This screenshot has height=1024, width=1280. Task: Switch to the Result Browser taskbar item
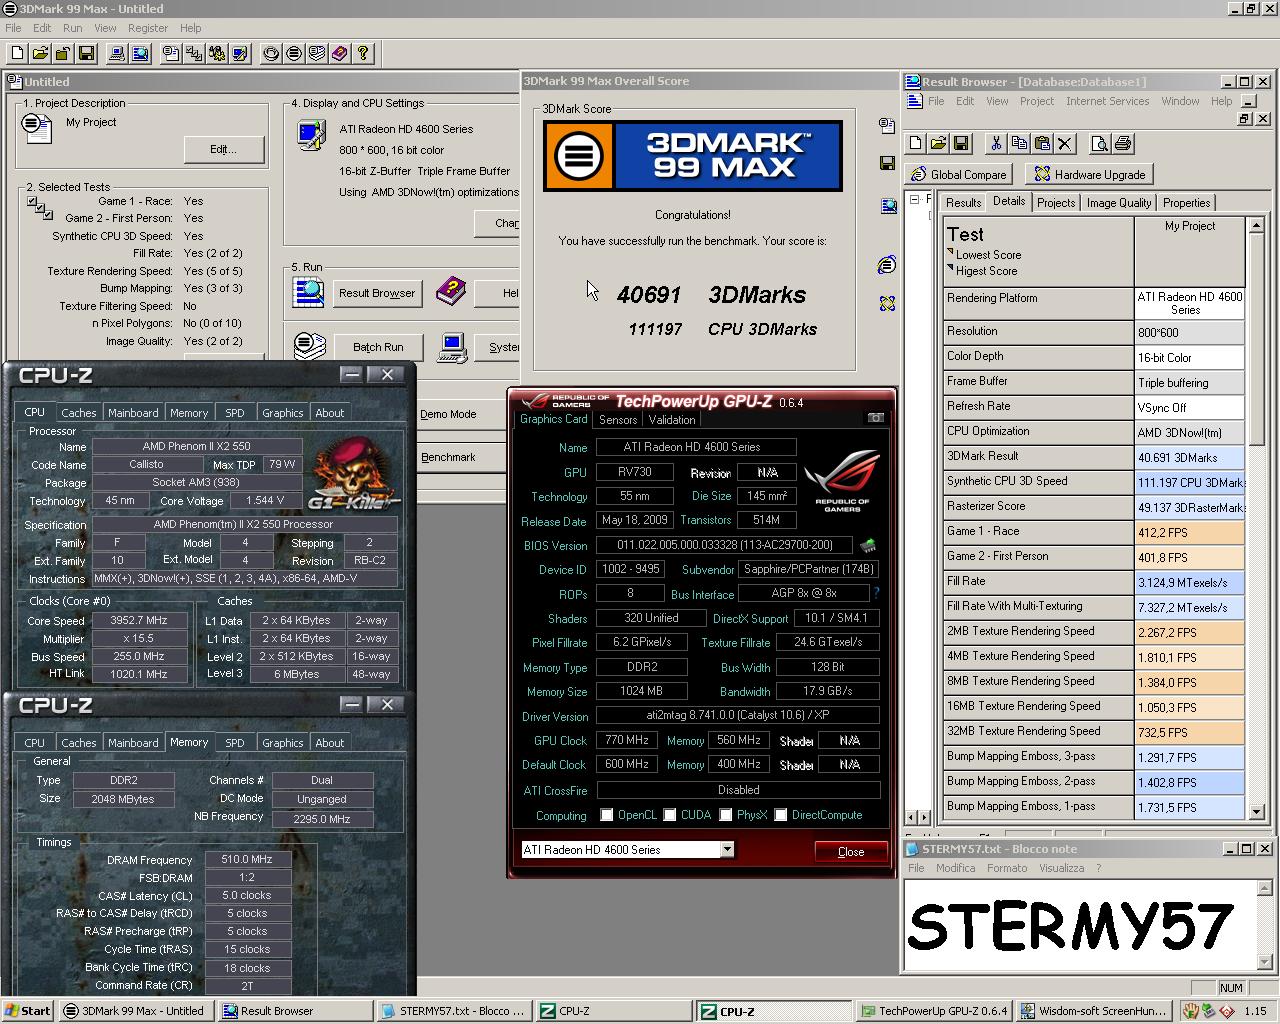coord(295,1011)
